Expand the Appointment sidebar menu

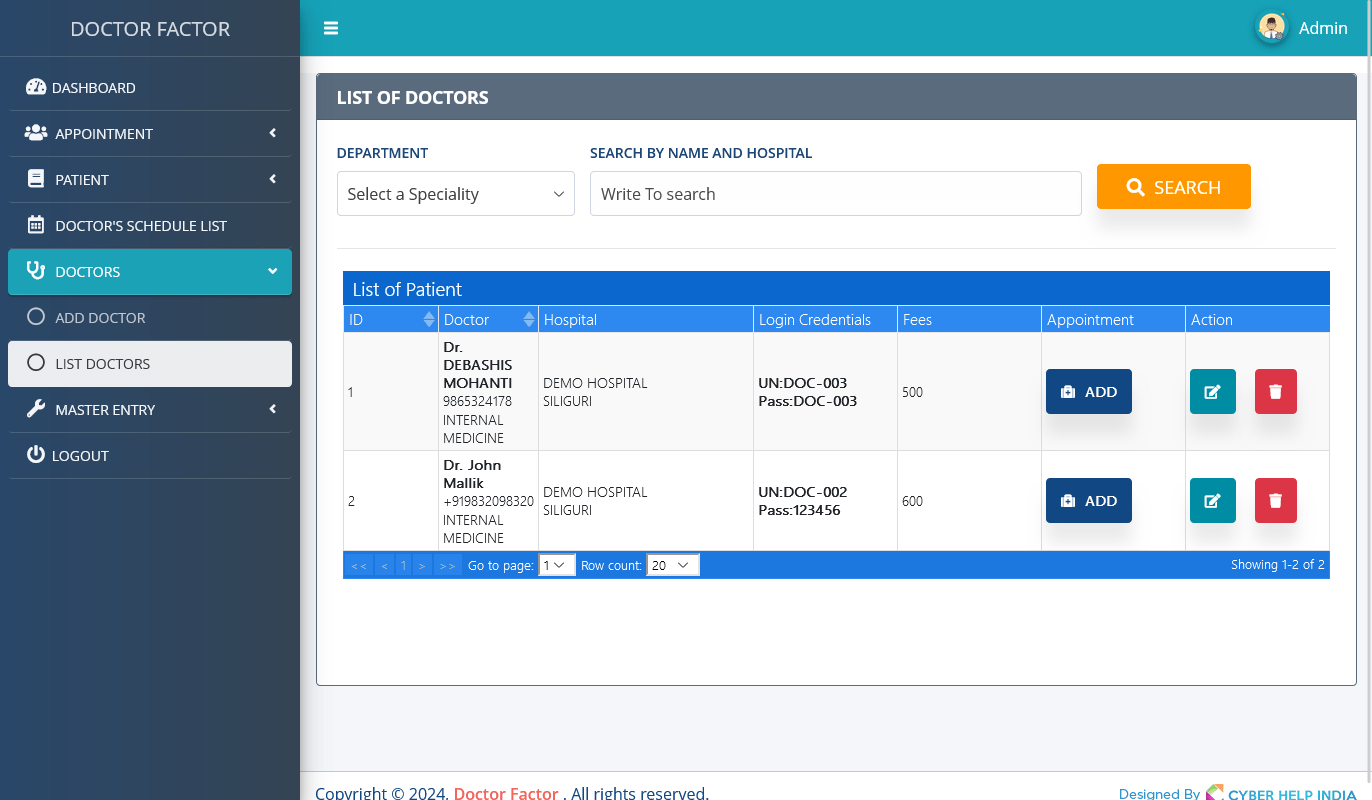150,134
